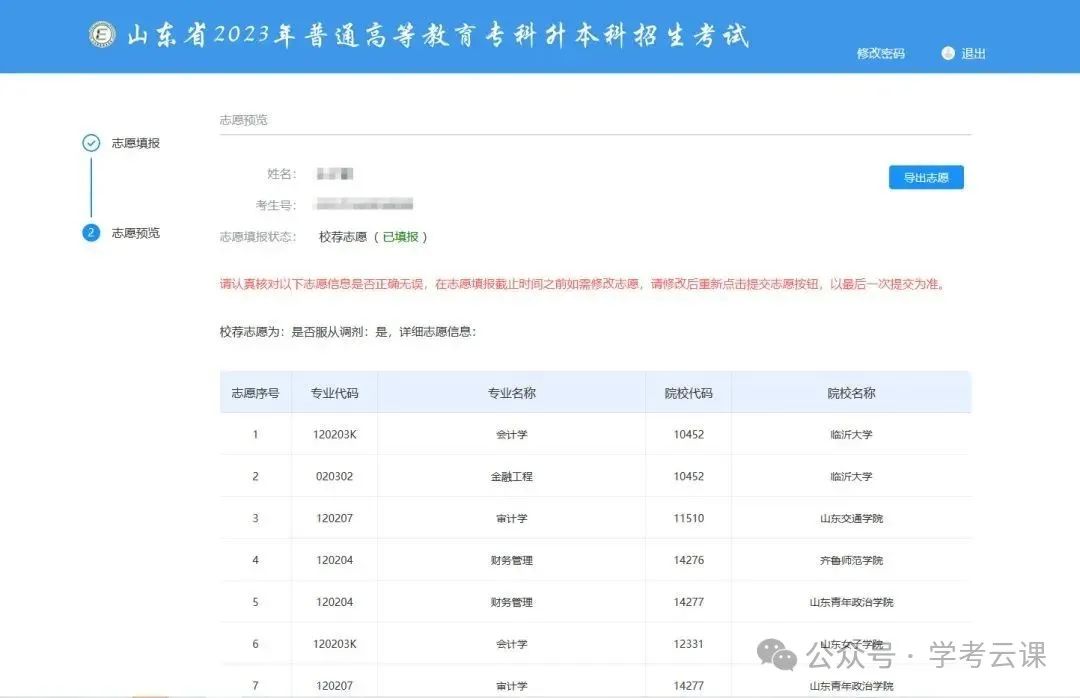
Task: Click the 专业名称 column header
Action: point(512,393)
